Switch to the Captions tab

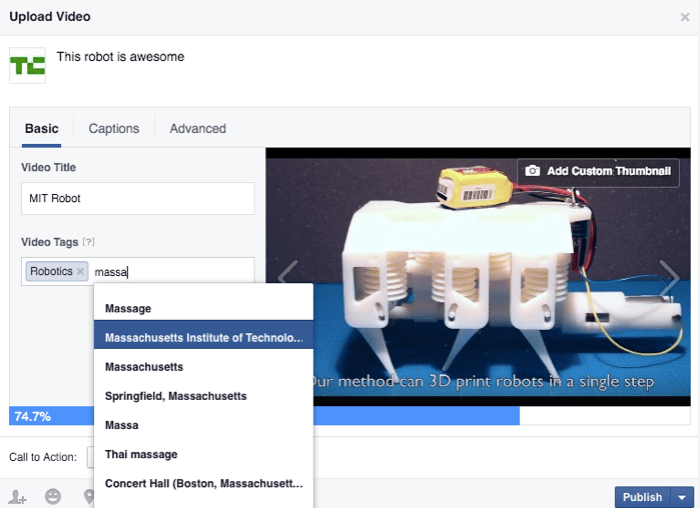click(x=113, y=128)
